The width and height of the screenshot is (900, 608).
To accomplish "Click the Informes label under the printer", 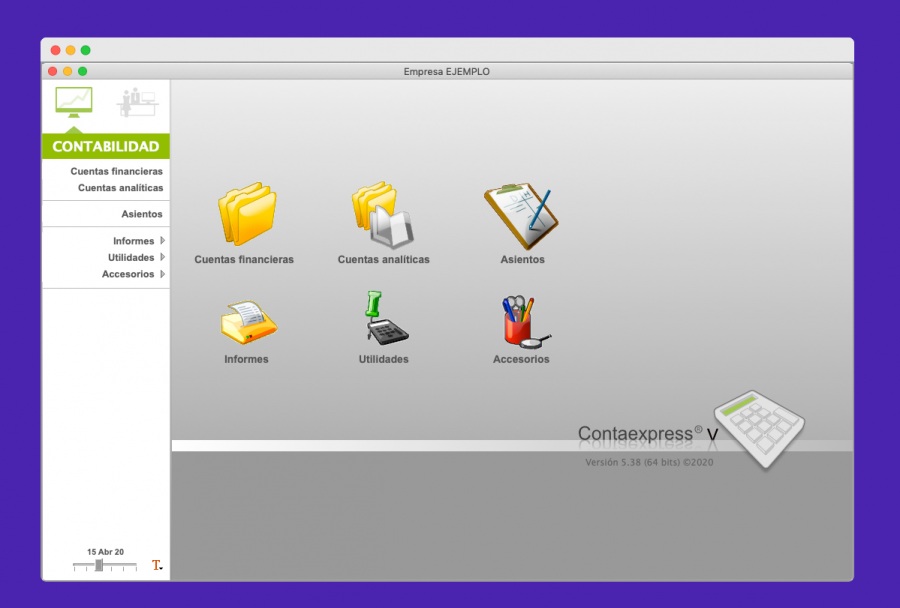I will 246,359.
